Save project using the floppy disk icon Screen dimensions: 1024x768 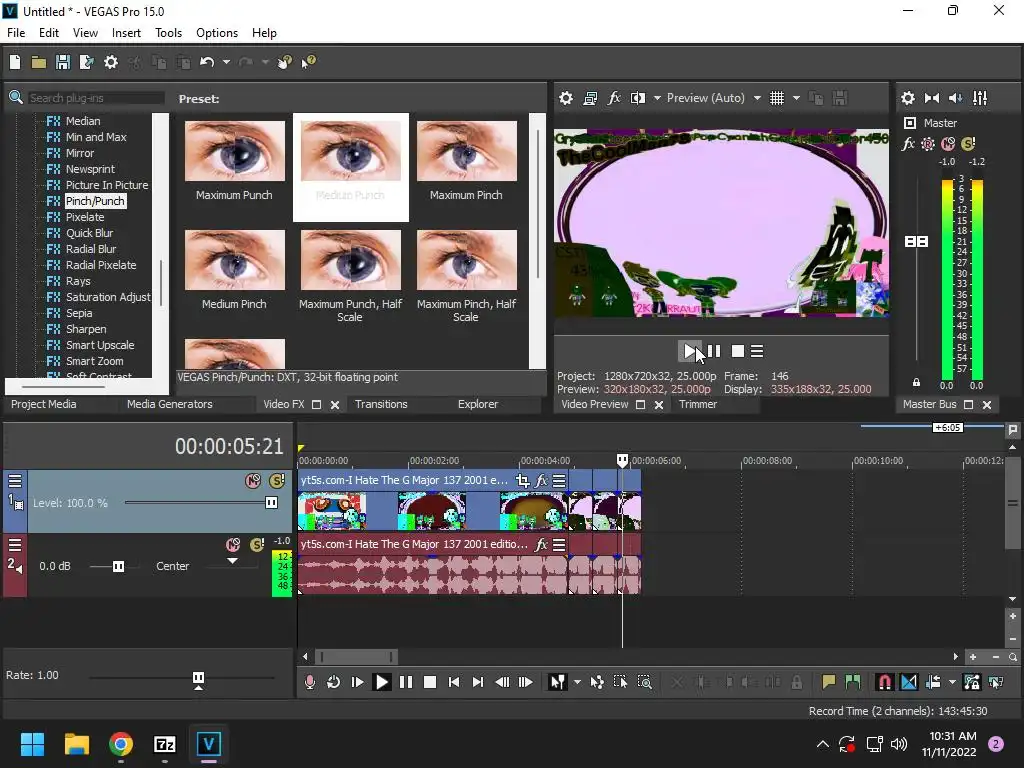click(x=63, y=62)
